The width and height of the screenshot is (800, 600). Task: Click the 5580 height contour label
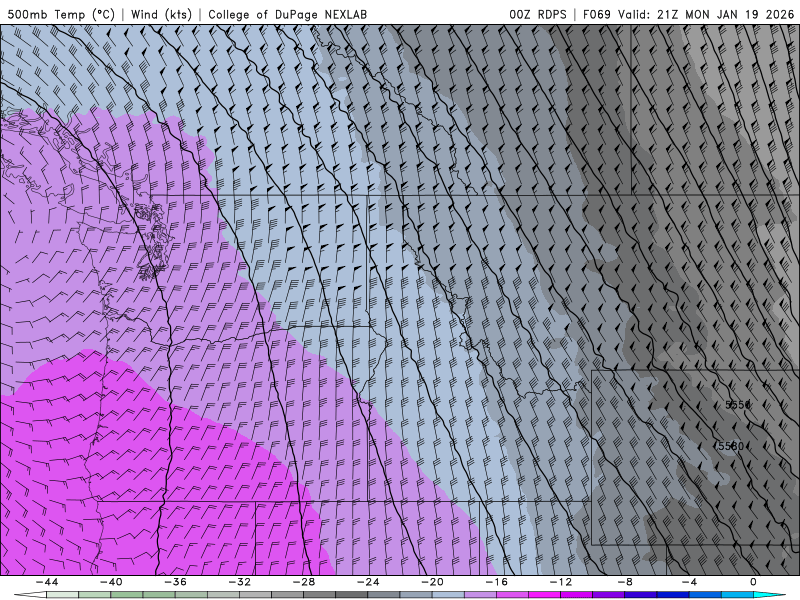point(730,446)
